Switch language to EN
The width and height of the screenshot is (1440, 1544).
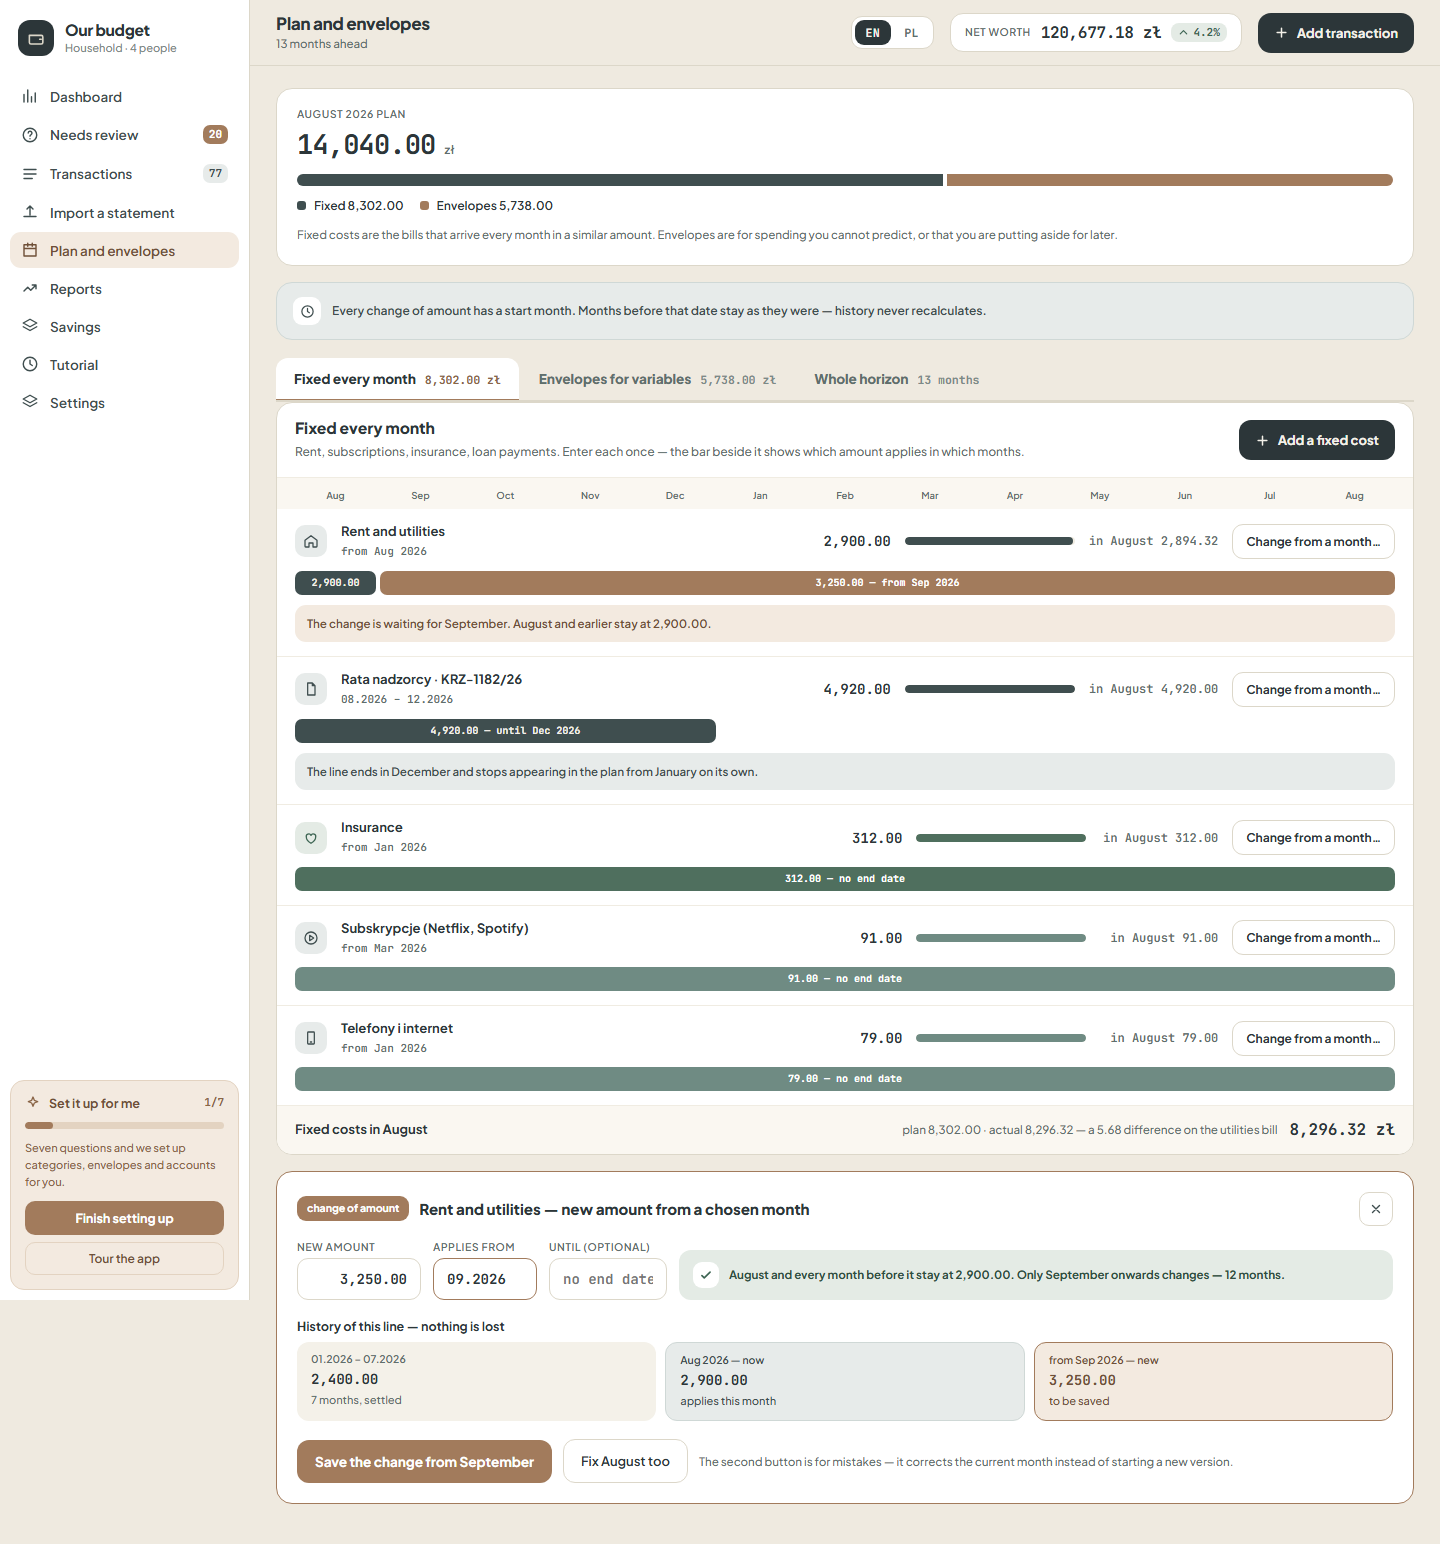click(873, 33)
